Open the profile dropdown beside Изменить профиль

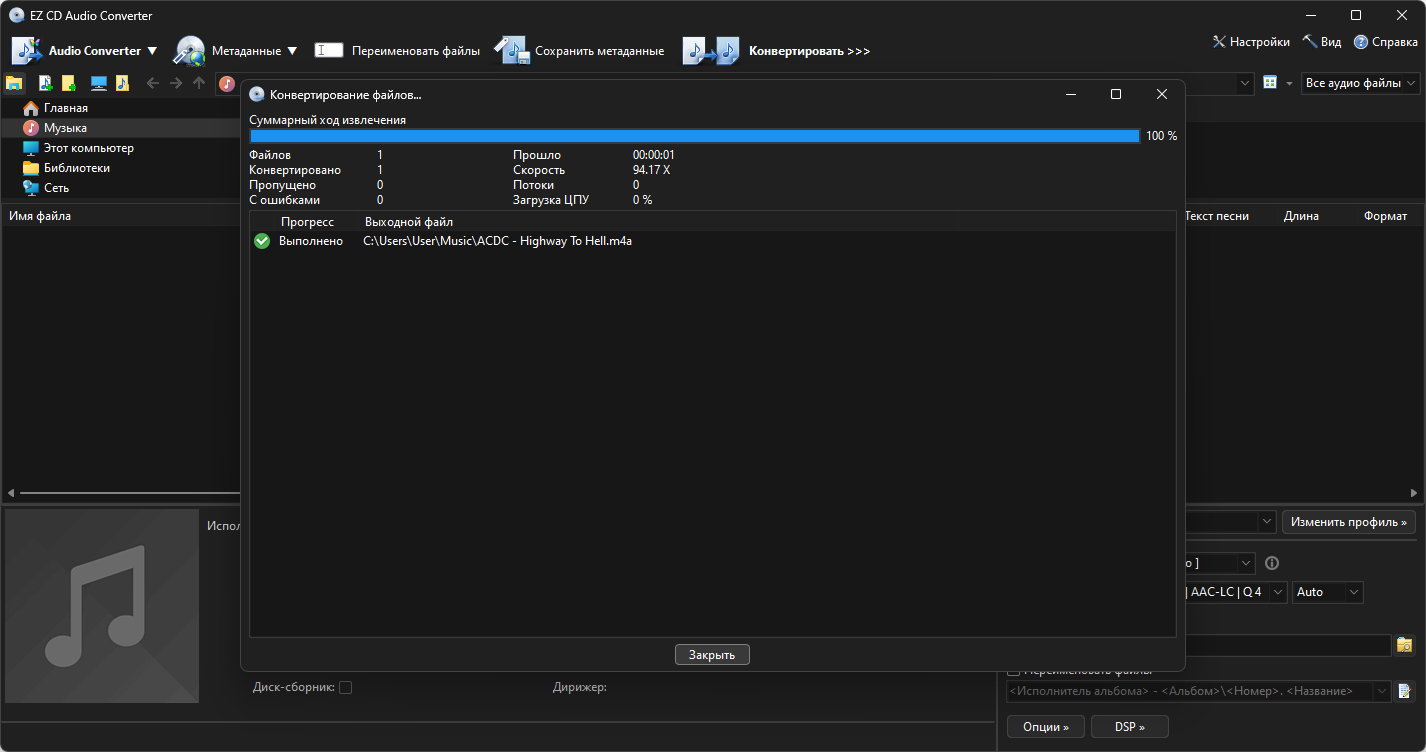(1266, 522)
